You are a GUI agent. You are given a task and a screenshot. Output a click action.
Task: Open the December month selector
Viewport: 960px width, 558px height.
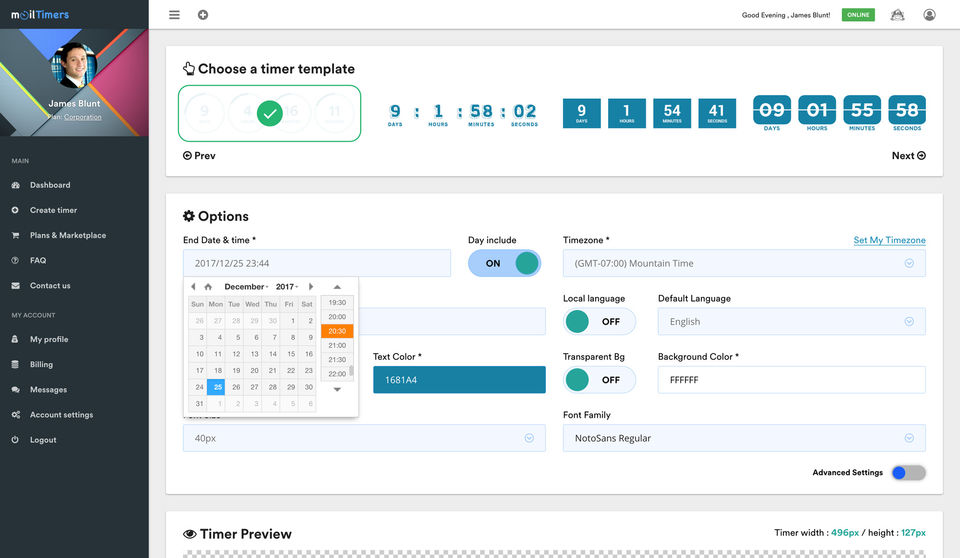pyautogui.click(x=246, y=287)
